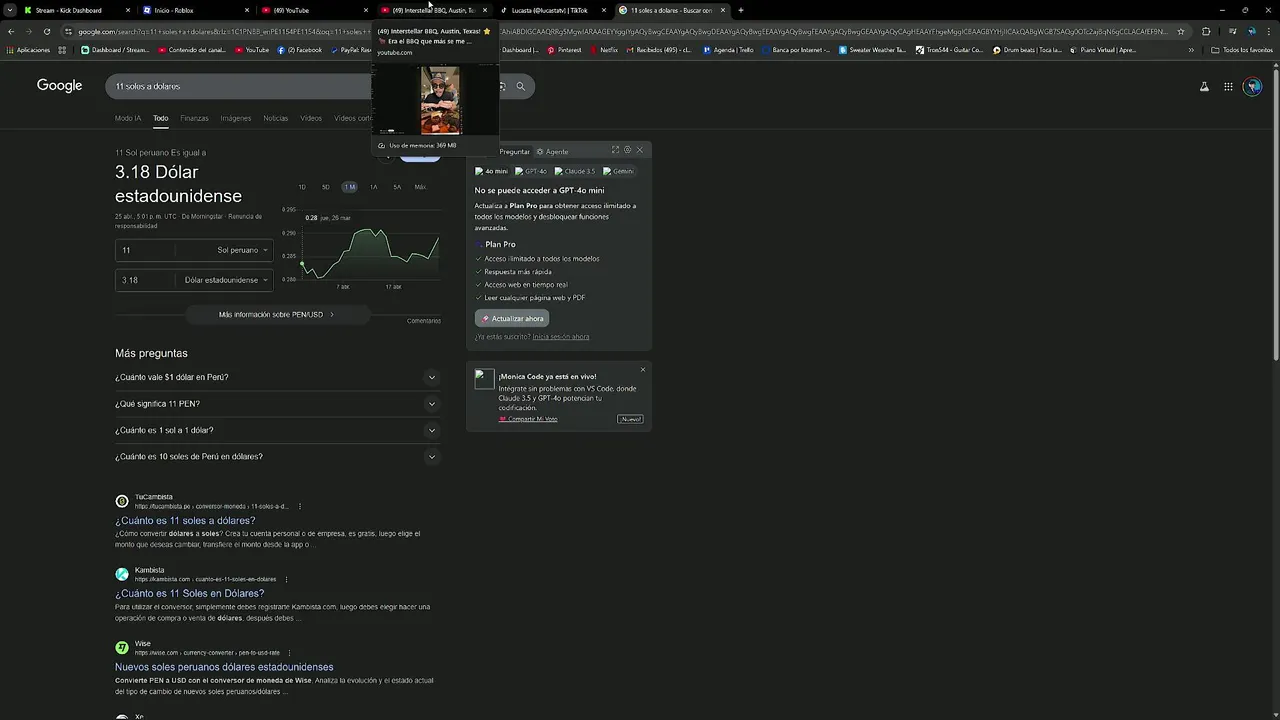The width and height of the screenshot is (1280, 720).
Task: Open the Chrome three-dot menu
Action: point(1269,32)
